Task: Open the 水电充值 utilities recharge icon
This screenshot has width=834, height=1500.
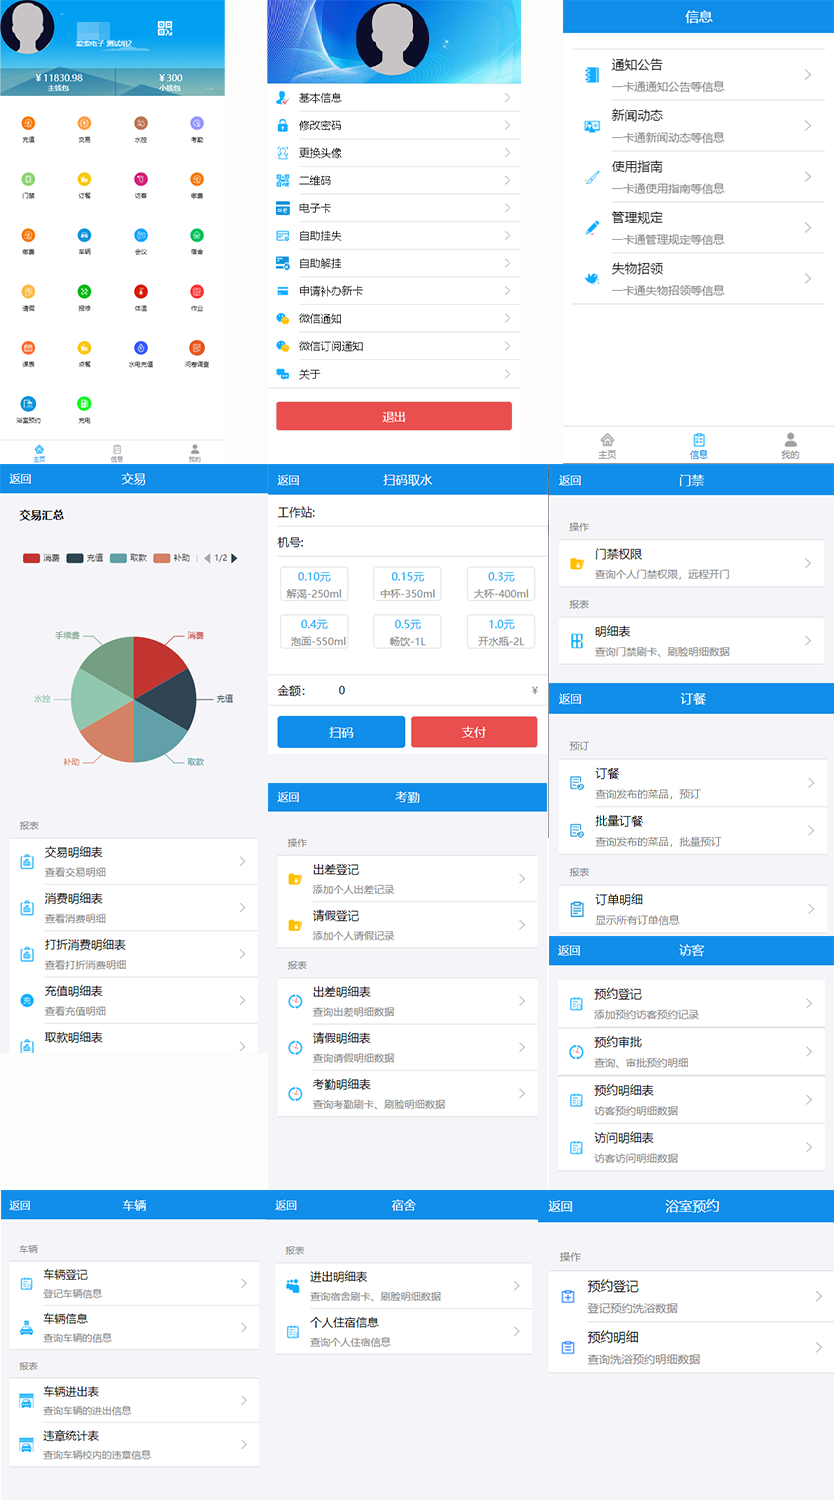Action: pos(141,348)
